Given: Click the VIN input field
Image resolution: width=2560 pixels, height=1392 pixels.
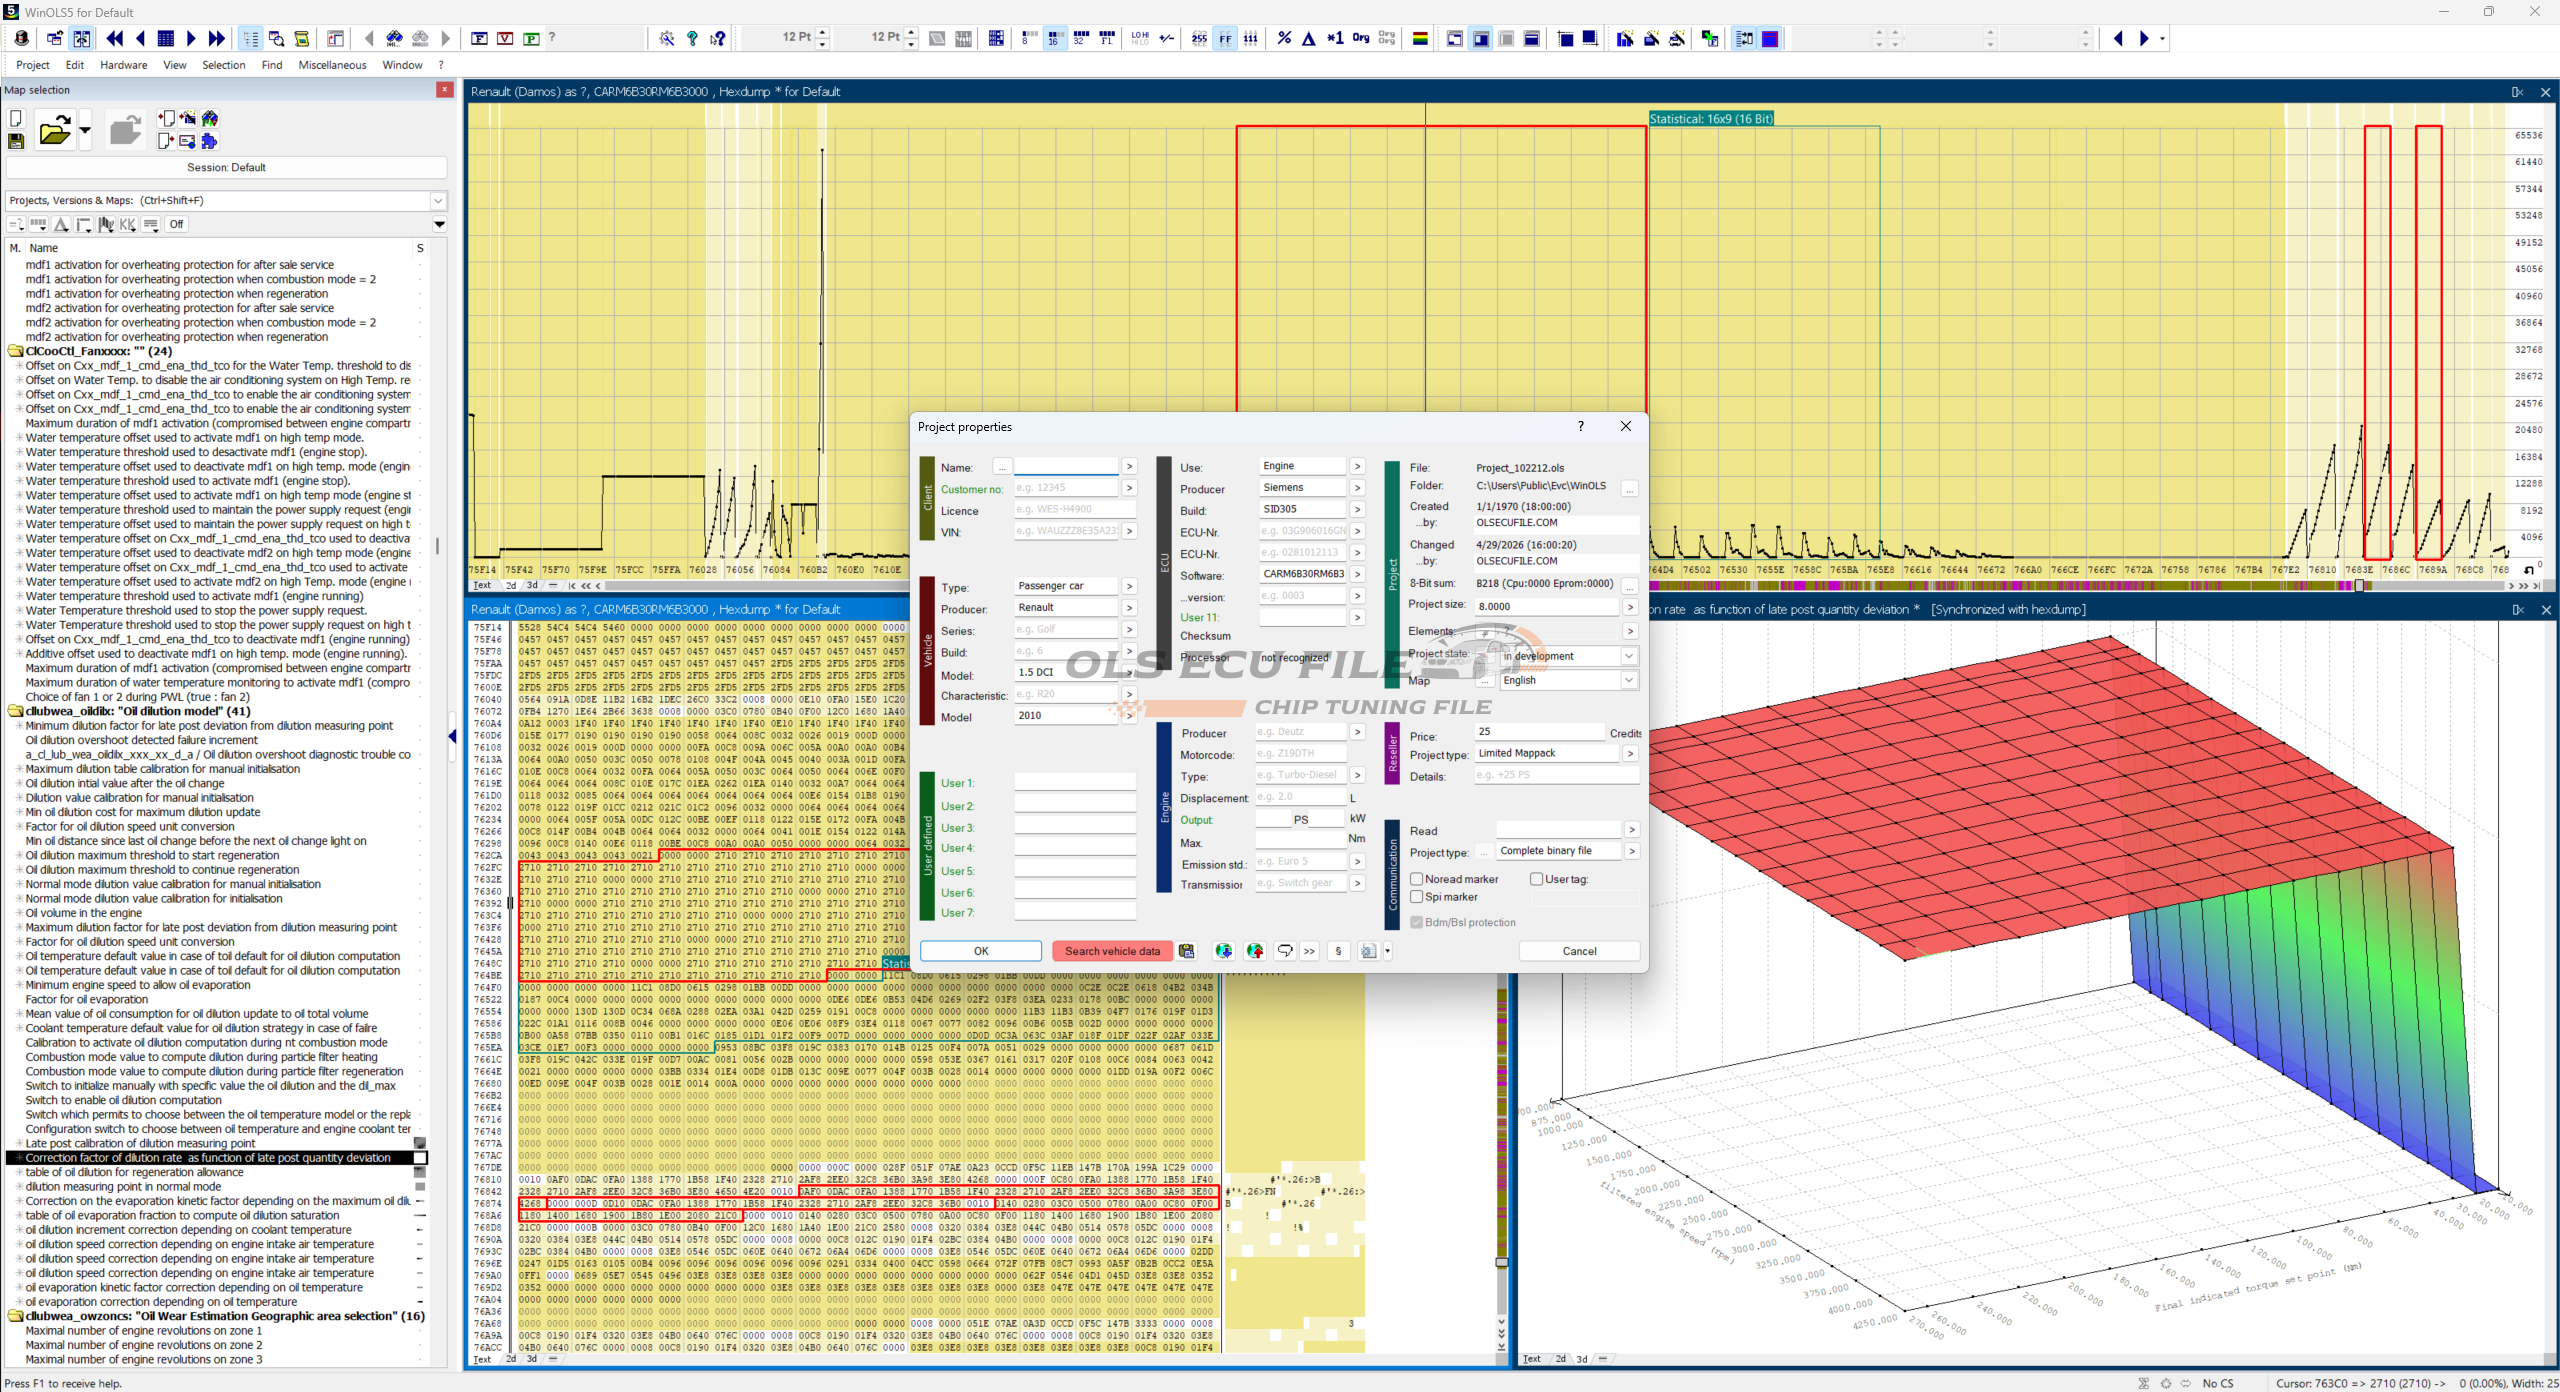Looking at the screenshot, I should point(1066,531).
